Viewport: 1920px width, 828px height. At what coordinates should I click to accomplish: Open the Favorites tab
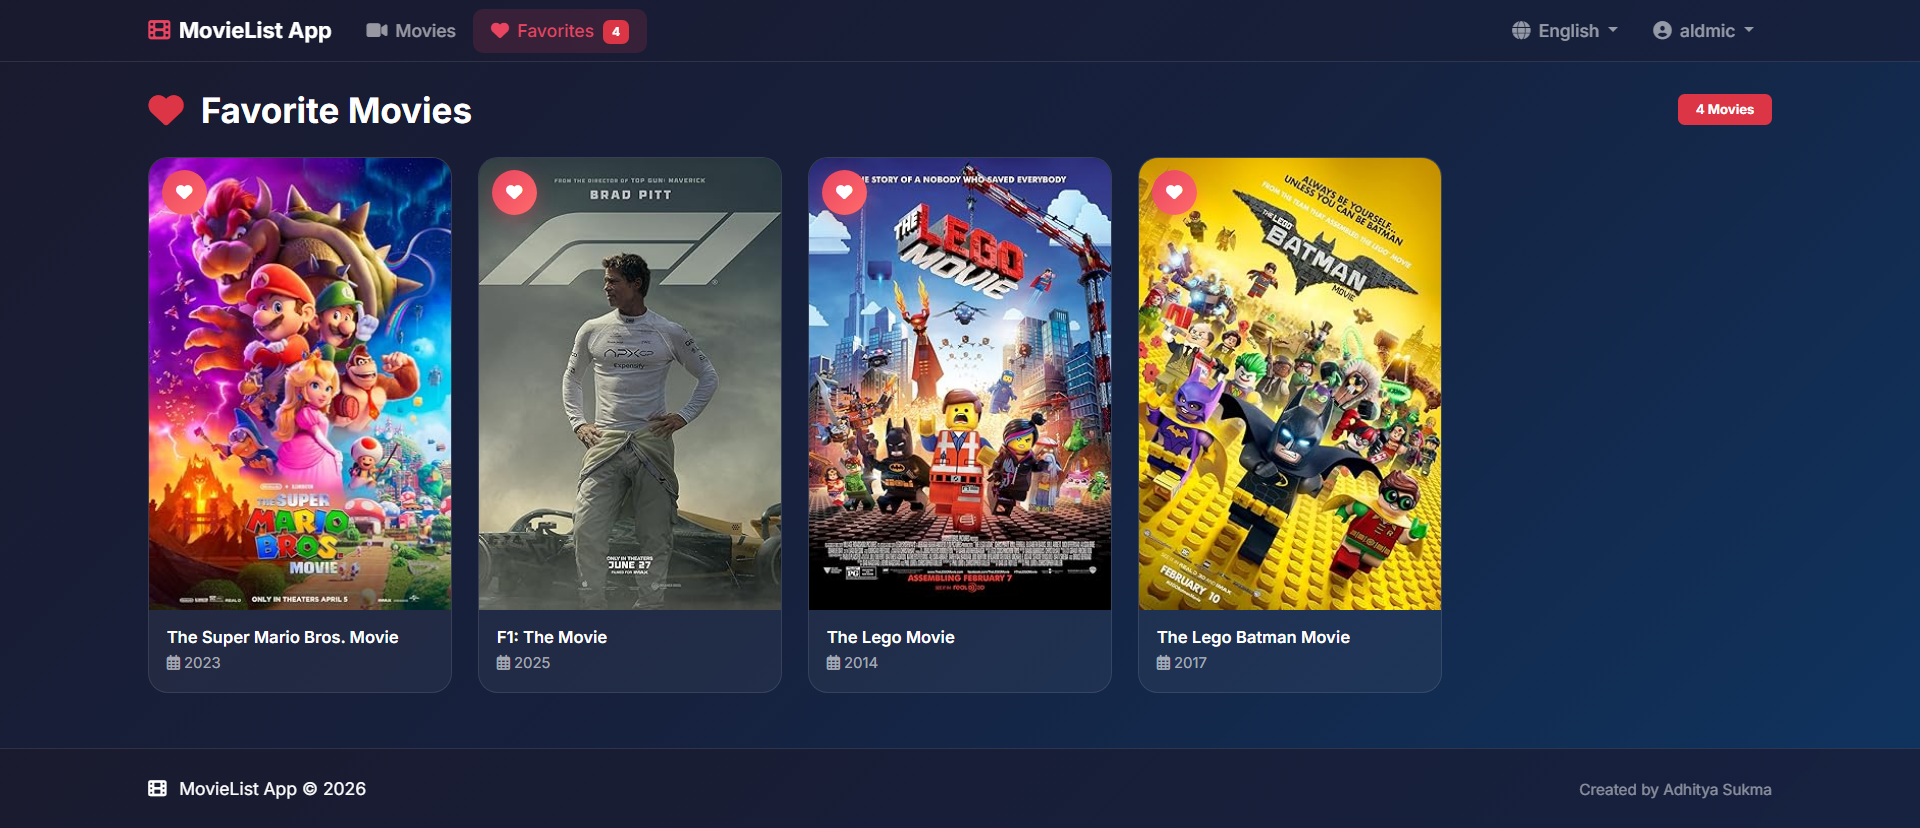pos(559,30)
